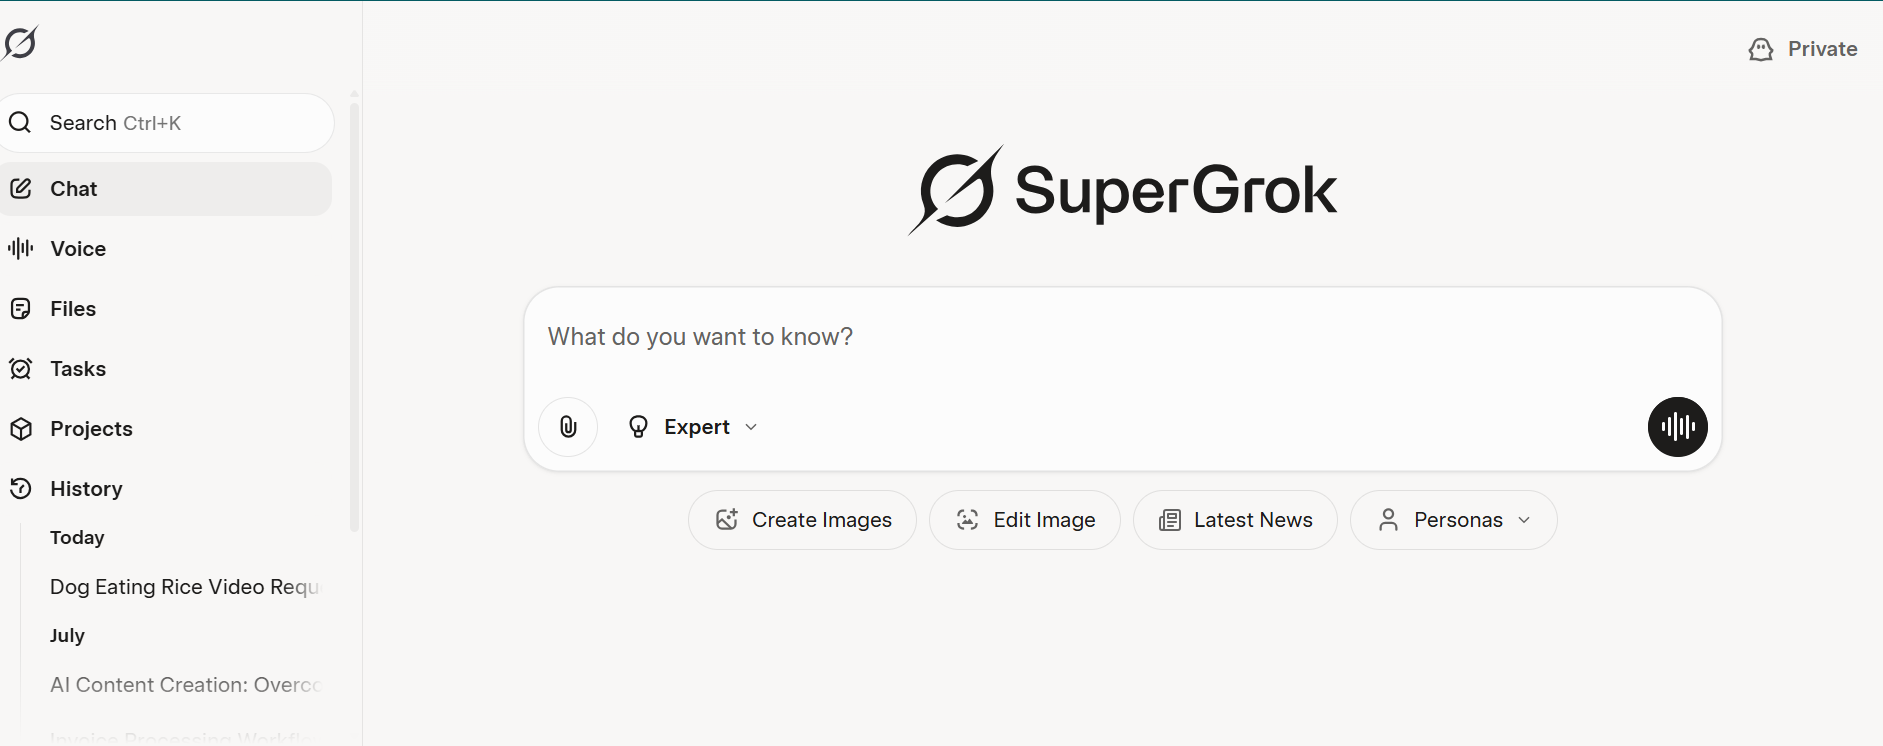This screenshot has height=746, width=1883.
Task: Click the Private ghost icon
Action: coord(1760,49)
